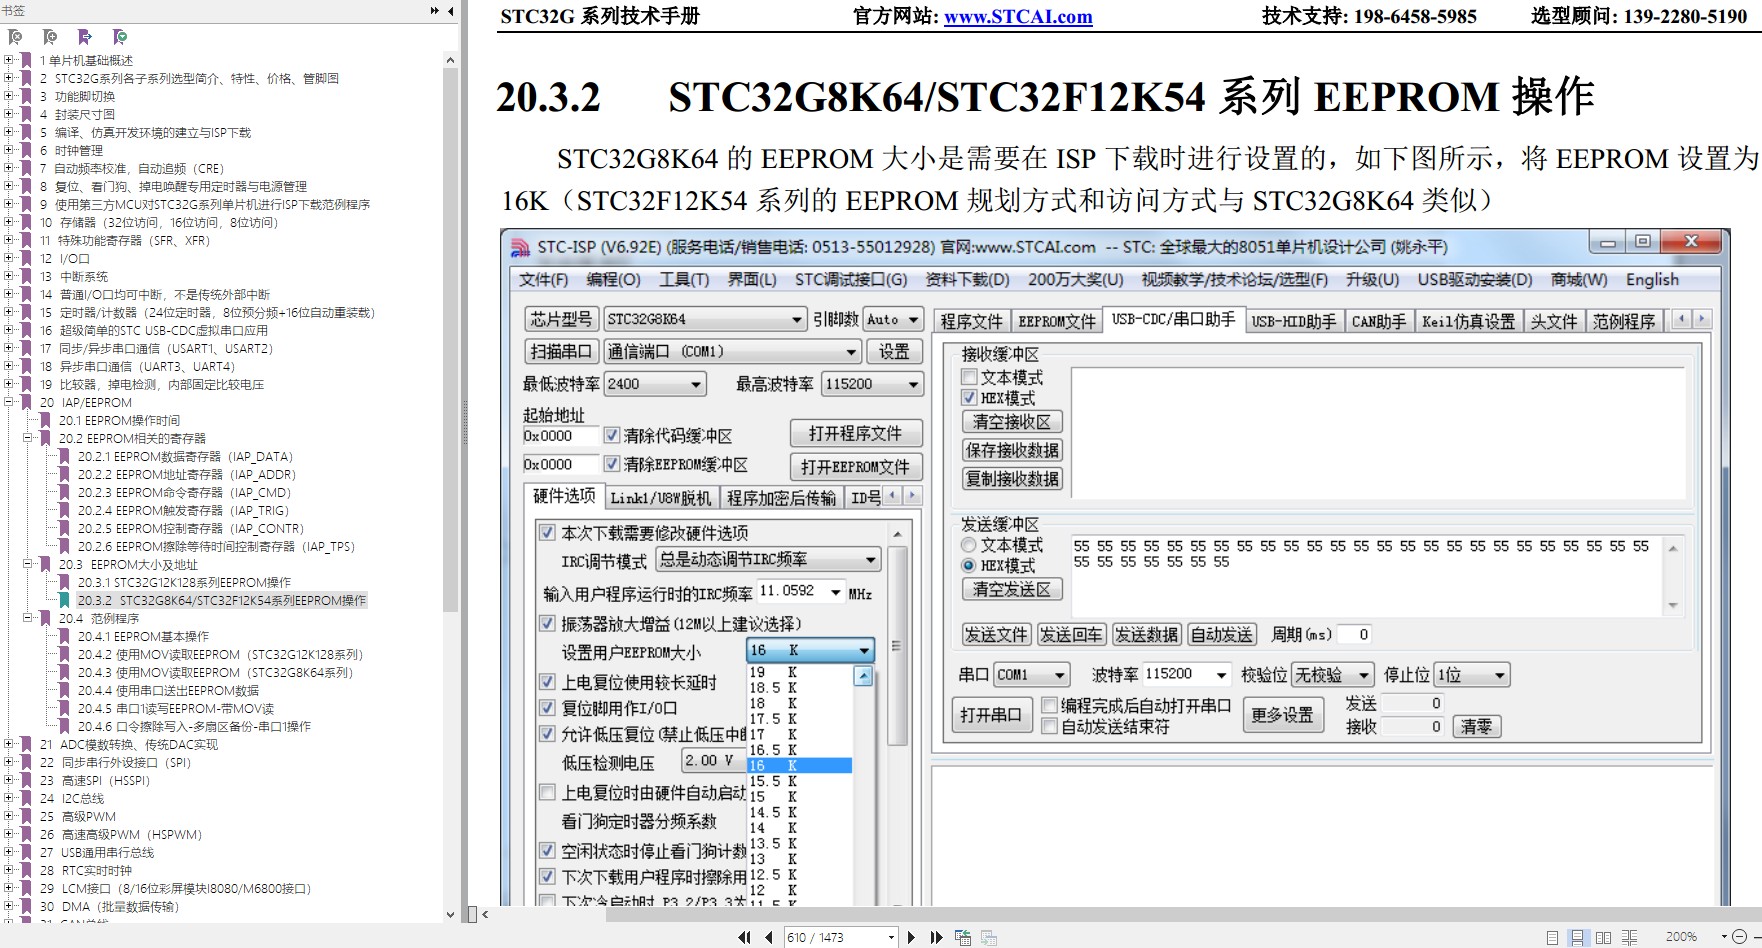Click the 打开串口 button
The width and height of the screenshot is (1762, 948).
991,714
